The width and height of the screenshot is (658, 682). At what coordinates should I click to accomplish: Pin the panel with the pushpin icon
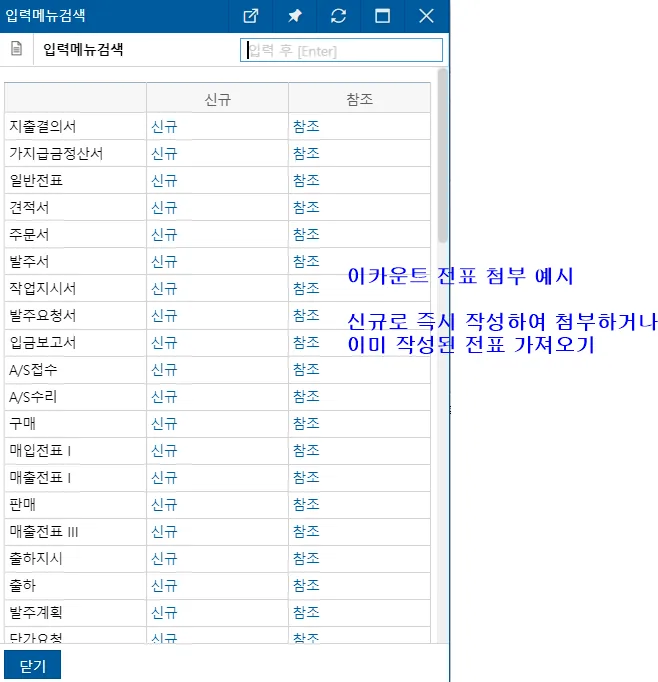[x=295, y=16]
